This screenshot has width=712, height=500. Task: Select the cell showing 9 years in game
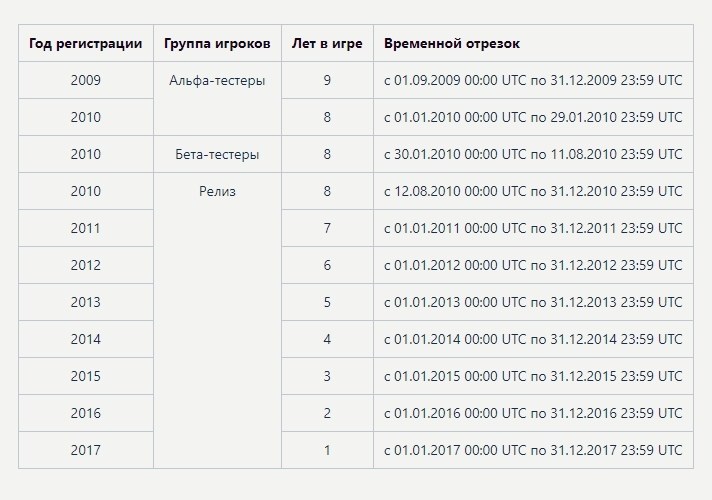click(x=327, y=81)
